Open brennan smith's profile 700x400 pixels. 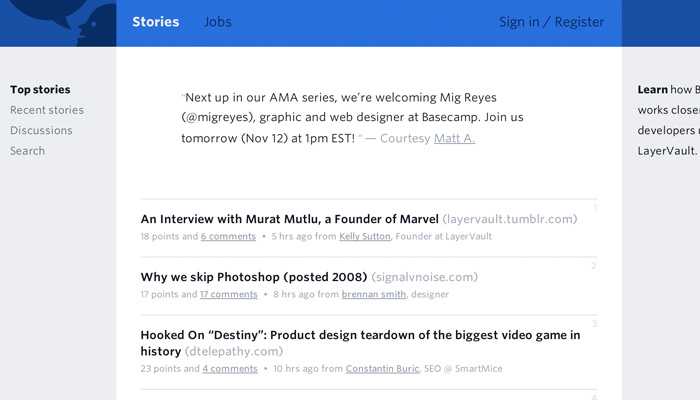pyautogui.click(x=374, y=295)
